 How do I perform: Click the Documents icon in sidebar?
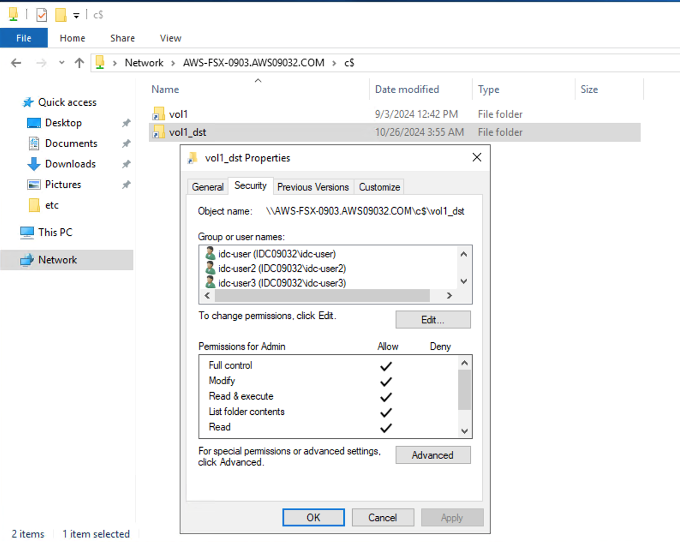click(x=34, y=143)
